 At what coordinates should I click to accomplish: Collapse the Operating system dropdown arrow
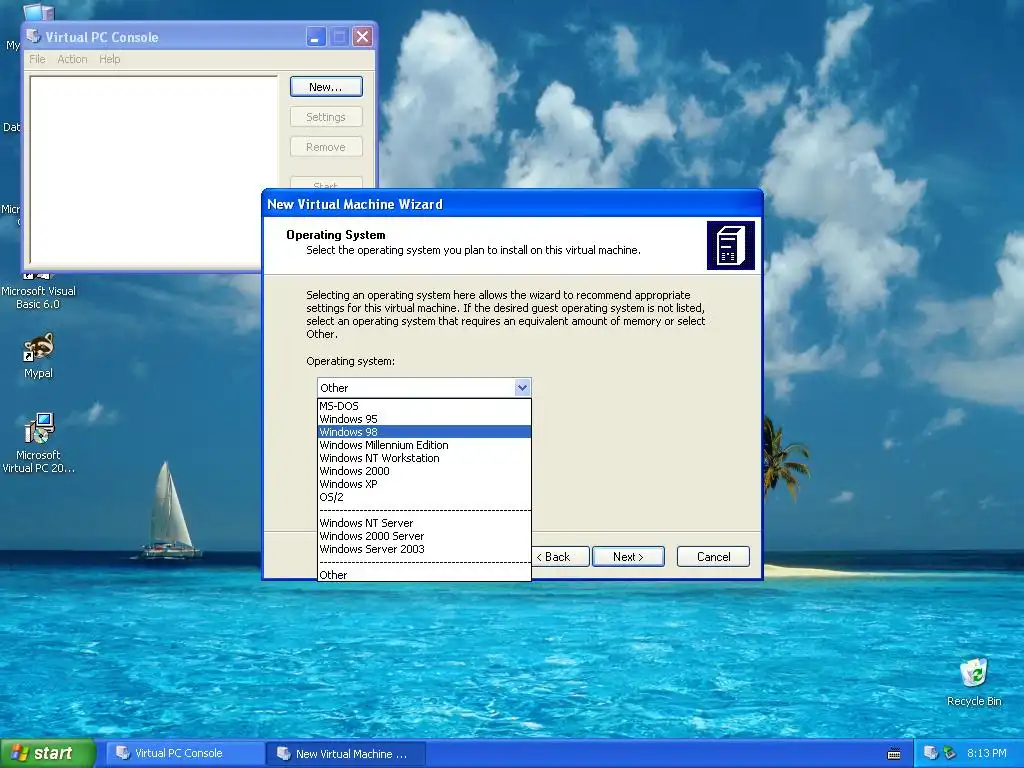click(x=522, y=387)
